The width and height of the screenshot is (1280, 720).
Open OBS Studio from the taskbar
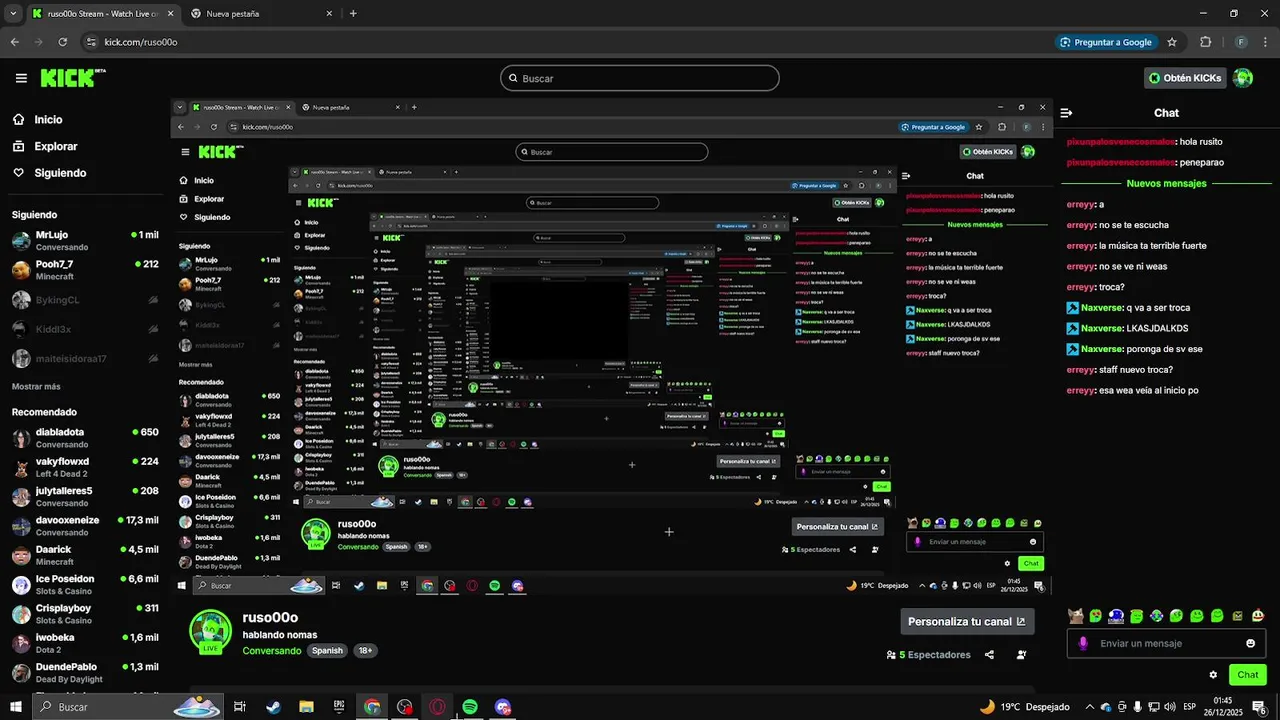click(405, 707)
